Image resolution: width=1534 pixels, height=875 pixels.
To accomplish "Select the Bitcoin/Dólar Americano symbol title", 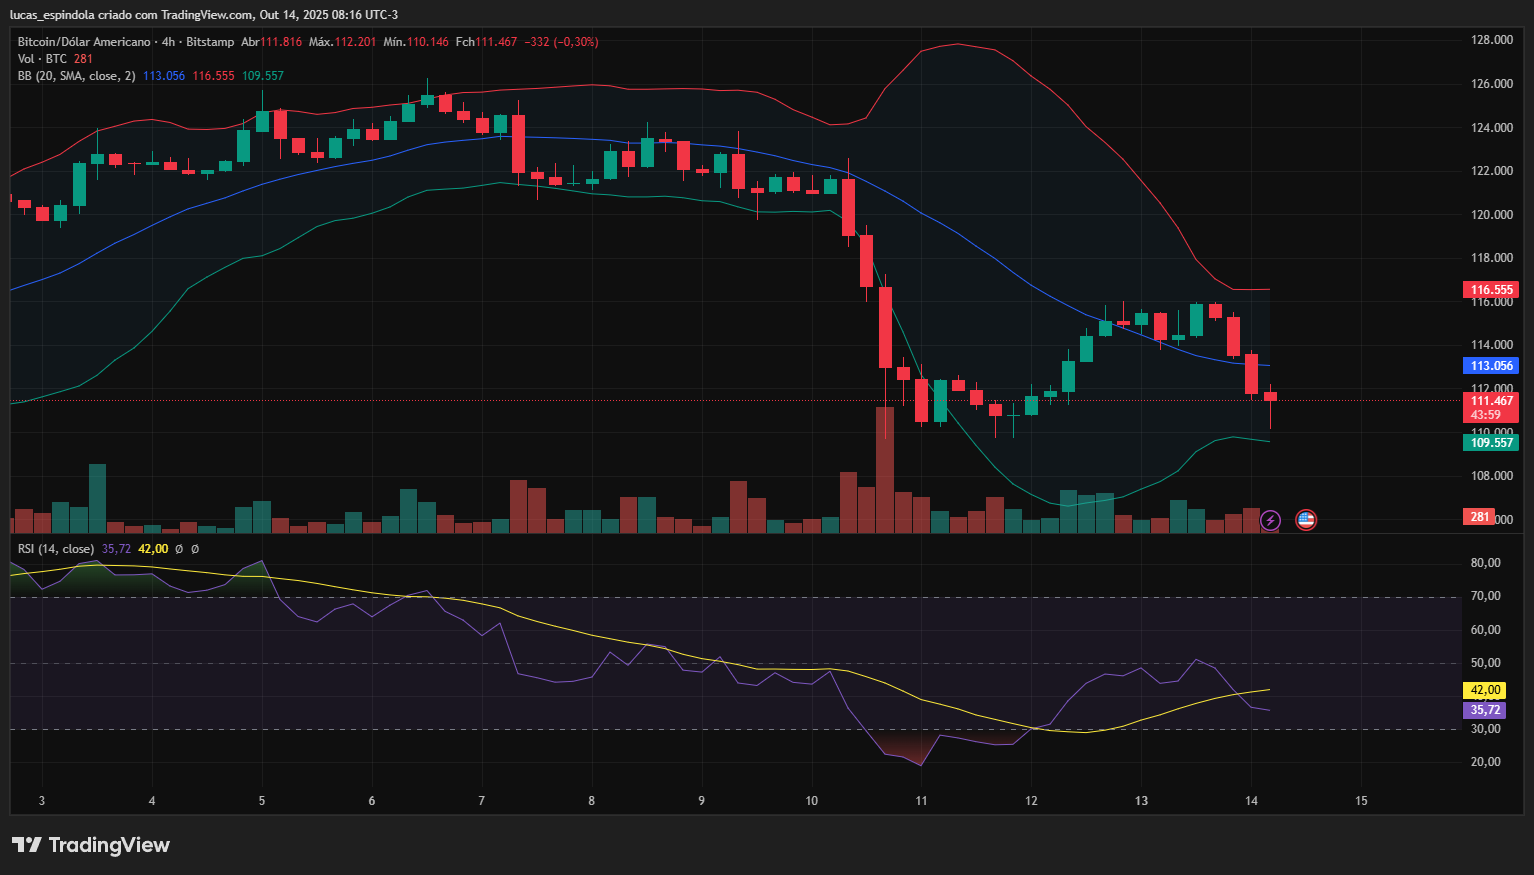I will (x=84, y=42).
